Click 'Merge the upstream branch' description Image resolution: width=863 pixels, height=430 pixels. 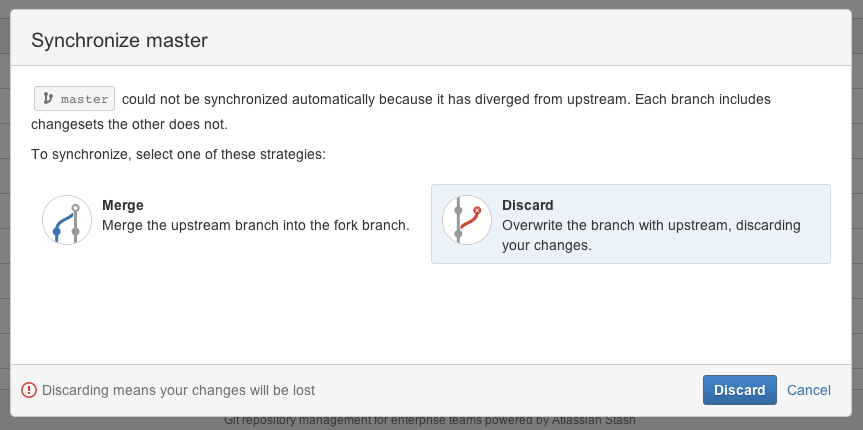[256, 225]
